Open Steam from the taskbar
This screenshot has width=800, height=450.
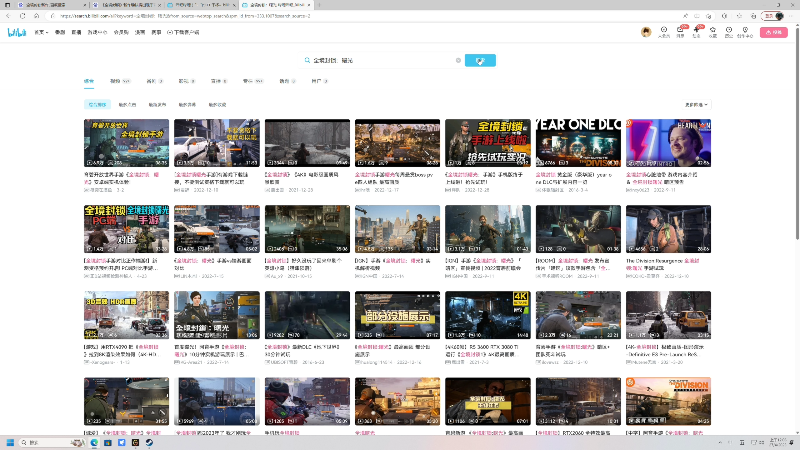coord(149,442)
